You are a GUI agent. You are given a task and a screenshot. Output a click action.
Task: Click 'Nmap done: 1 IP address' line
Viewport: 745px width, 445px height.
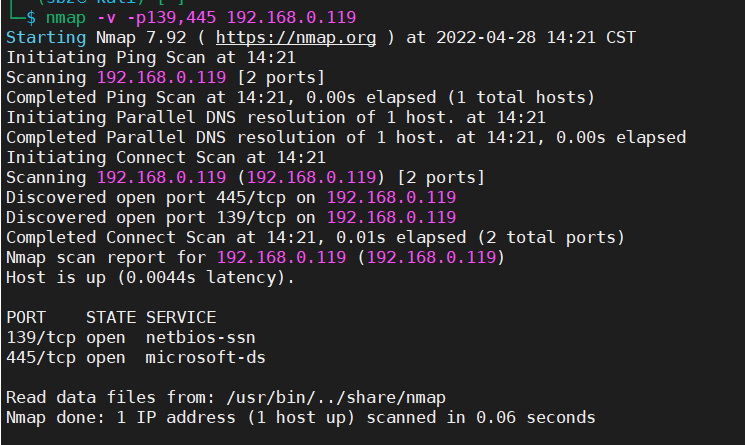(301, 417)
